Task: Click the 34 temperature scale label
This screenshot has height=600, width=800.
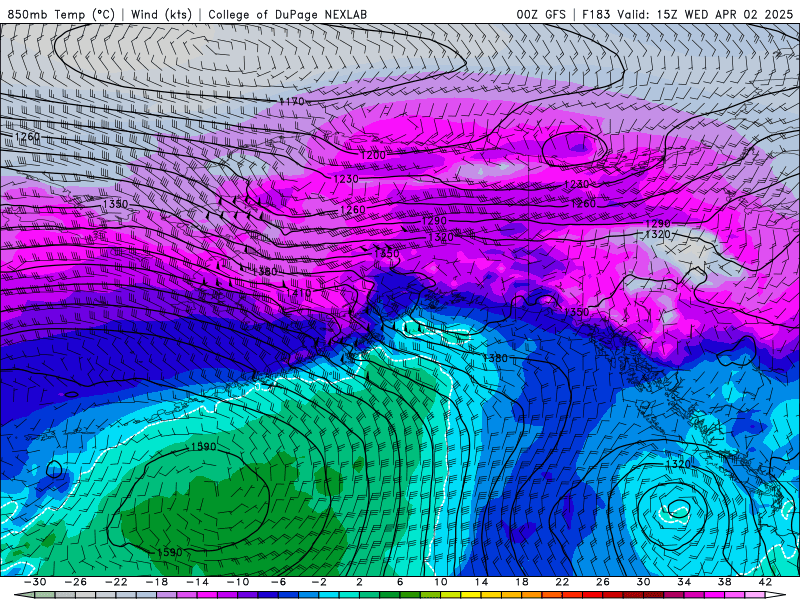Action: click(684, 582)
